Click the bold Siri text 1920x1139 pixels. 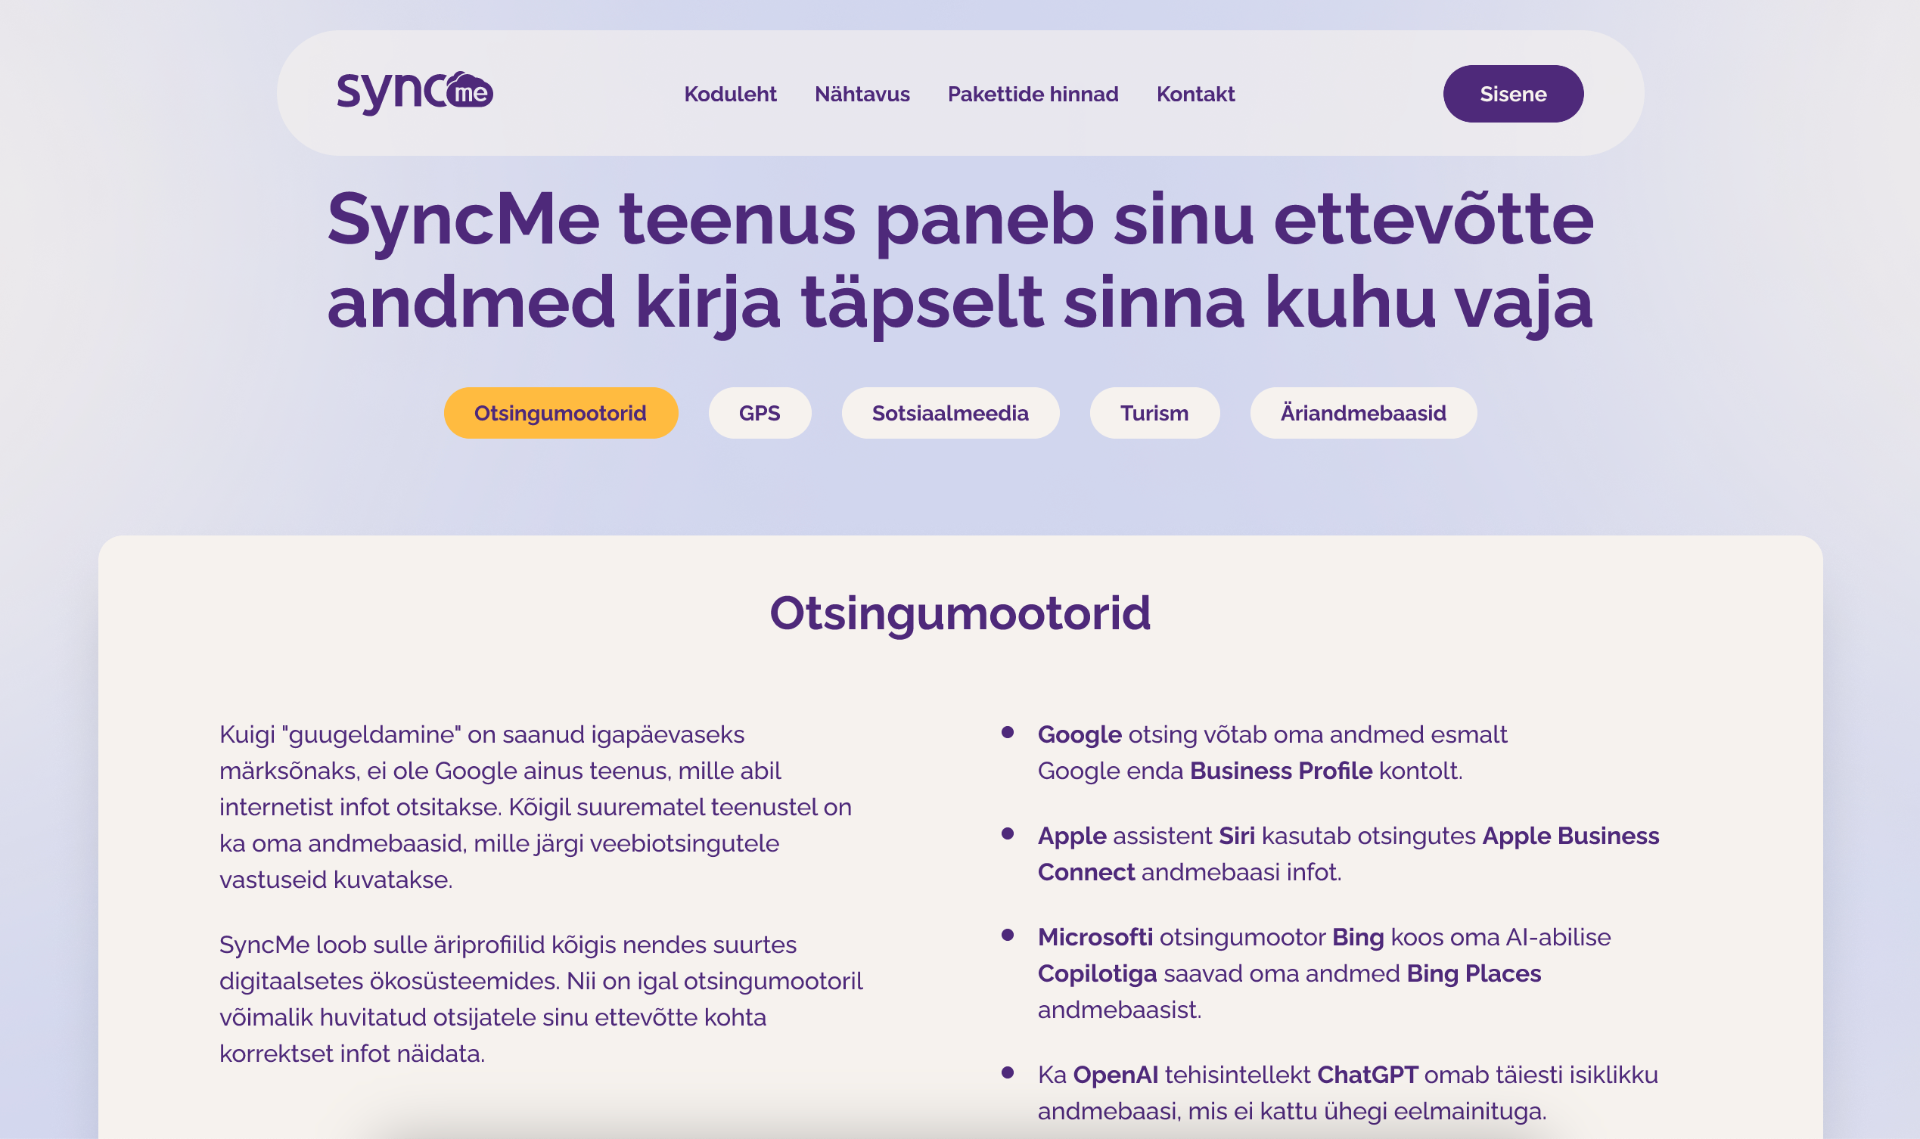tap(1236, 836)
